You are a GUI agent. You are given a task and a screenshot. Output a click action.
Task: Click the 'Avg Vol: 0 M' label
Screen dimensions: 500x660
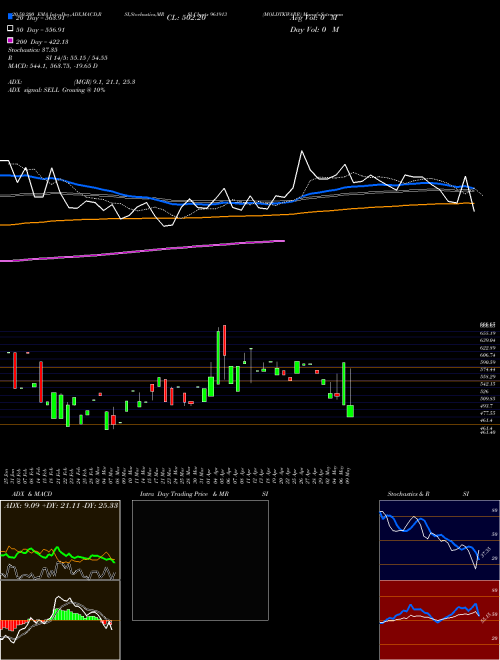point(314,18)
